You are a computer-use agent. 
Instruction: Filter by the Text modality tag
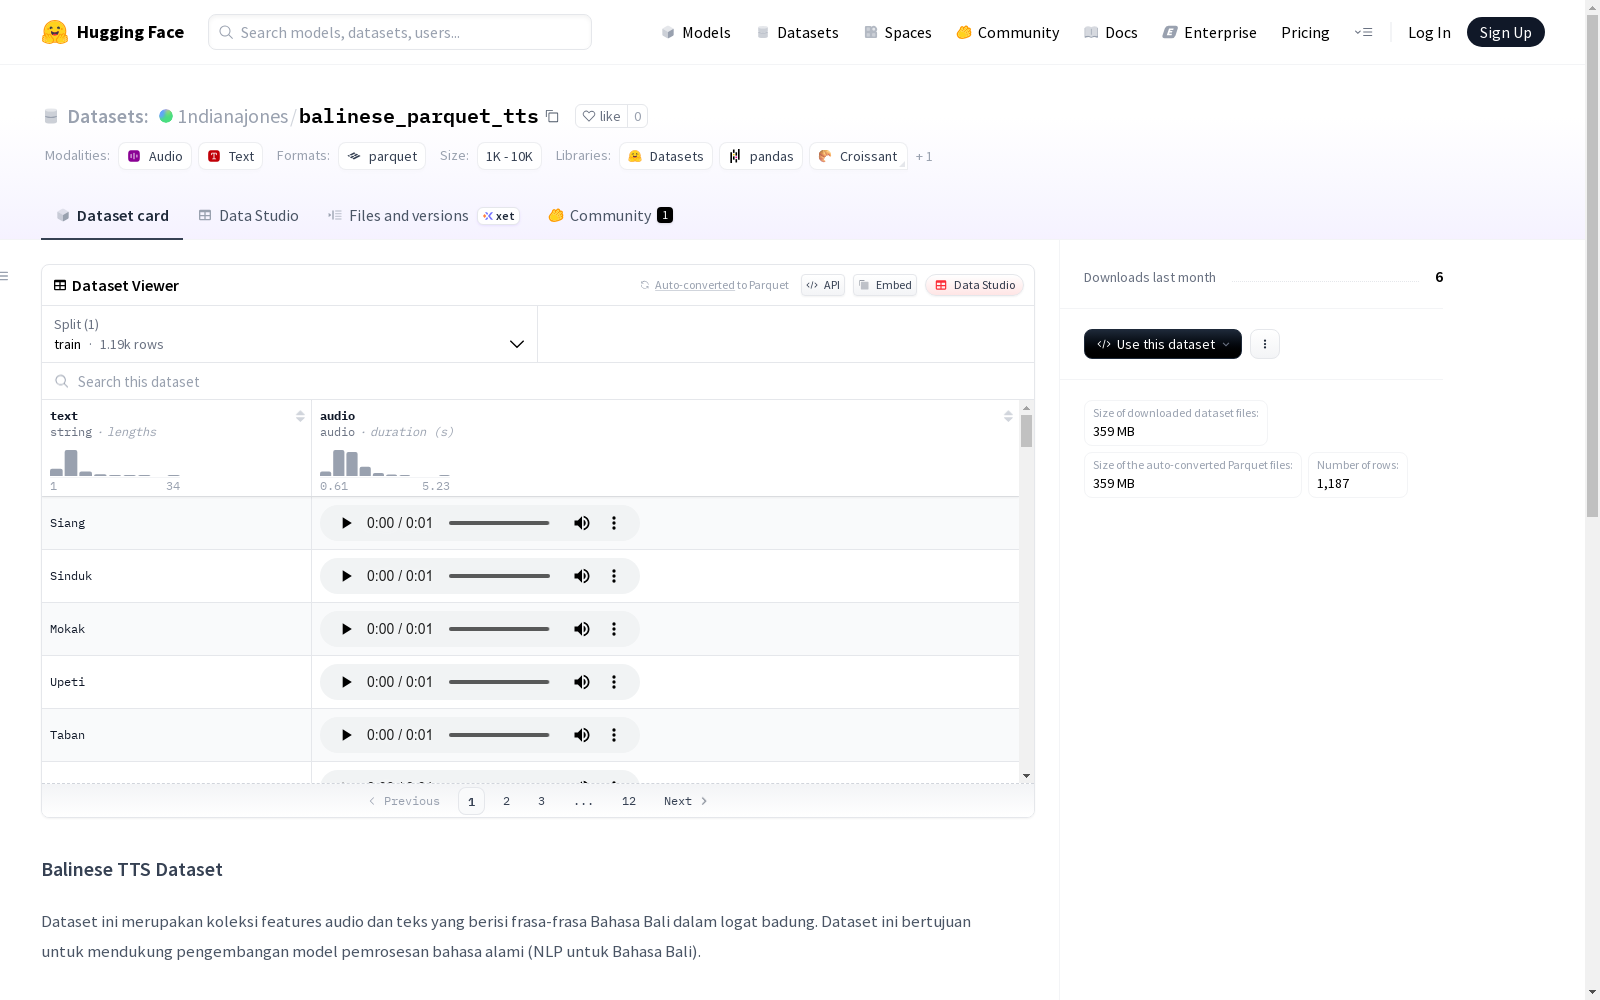231,156
